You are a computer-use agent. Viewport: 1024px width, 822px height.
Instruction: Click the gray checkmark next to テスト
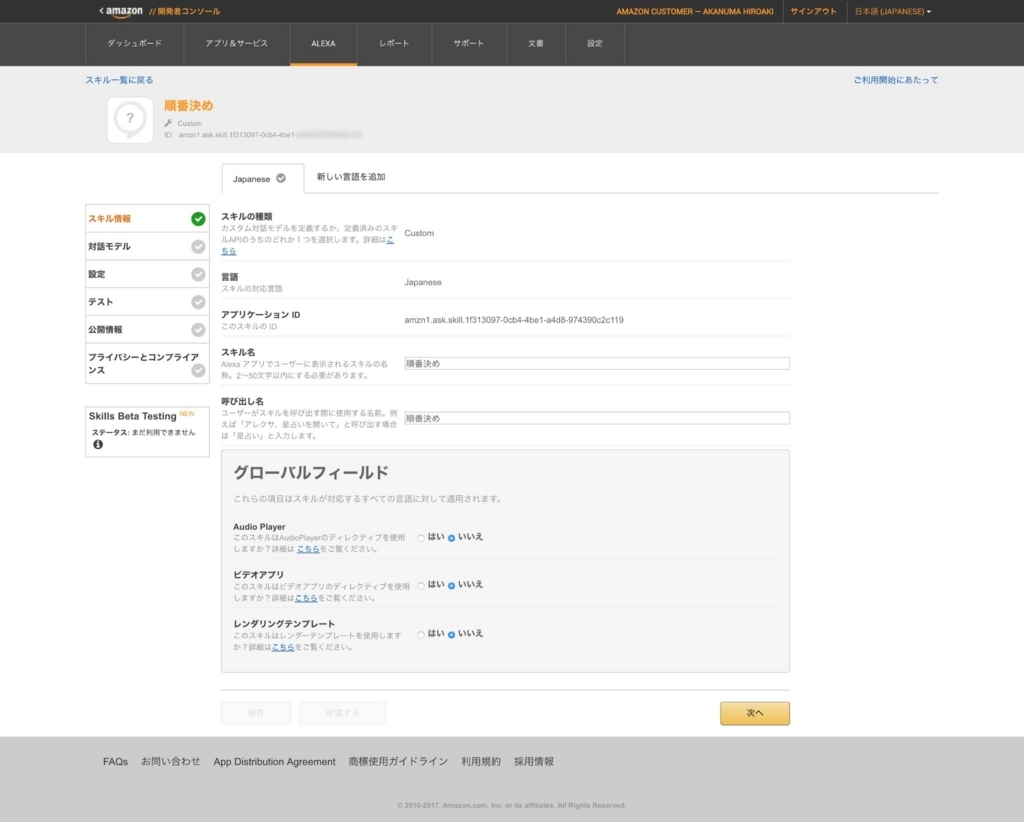pyautogui.click(x=198, y=302)
